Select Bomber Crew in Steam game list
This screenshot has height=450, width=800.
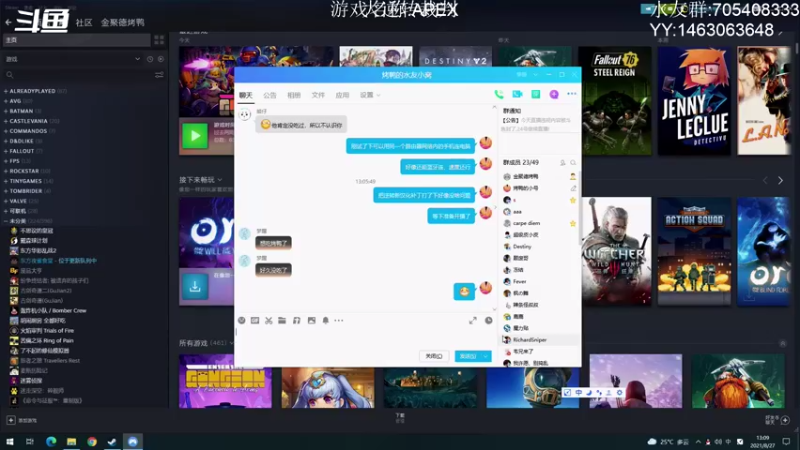pos(53,310)
